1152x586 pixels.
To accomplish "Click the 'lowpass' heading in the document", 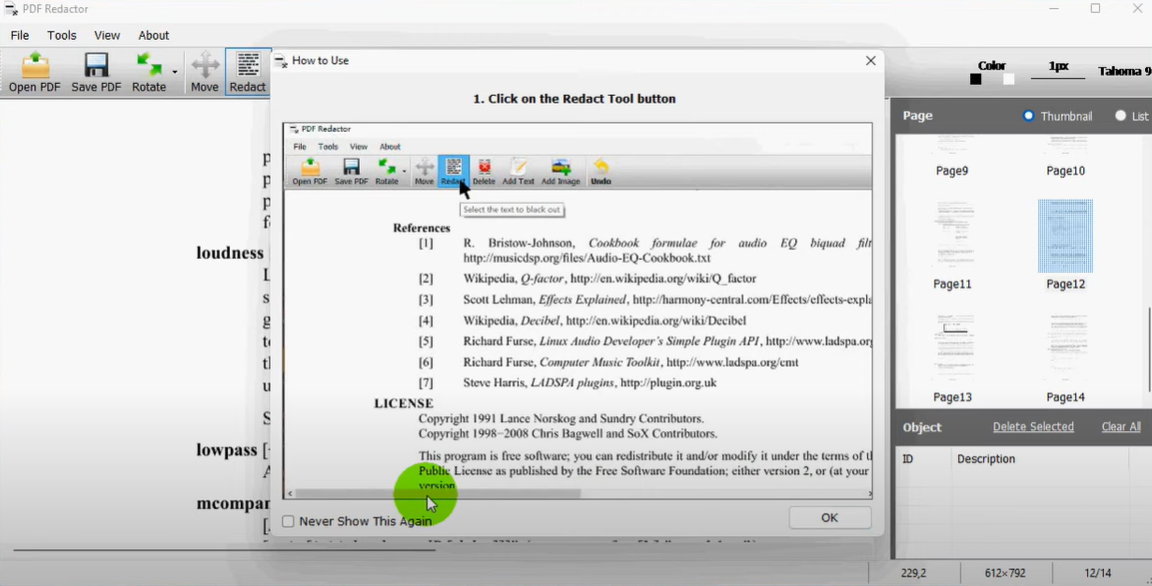I will [226, 449].
